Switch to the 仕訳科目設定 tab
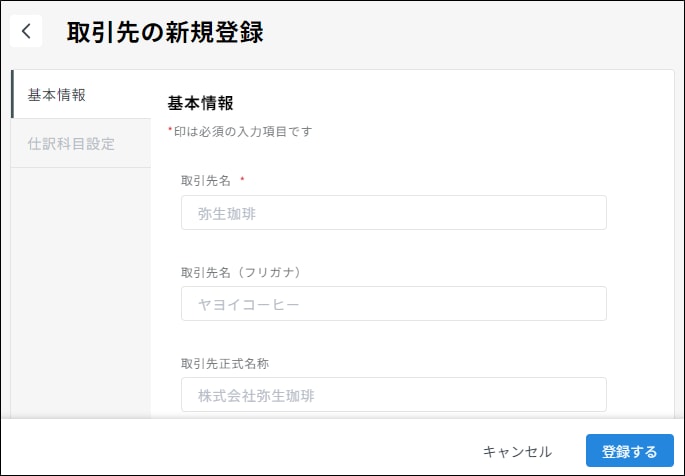 81,143
